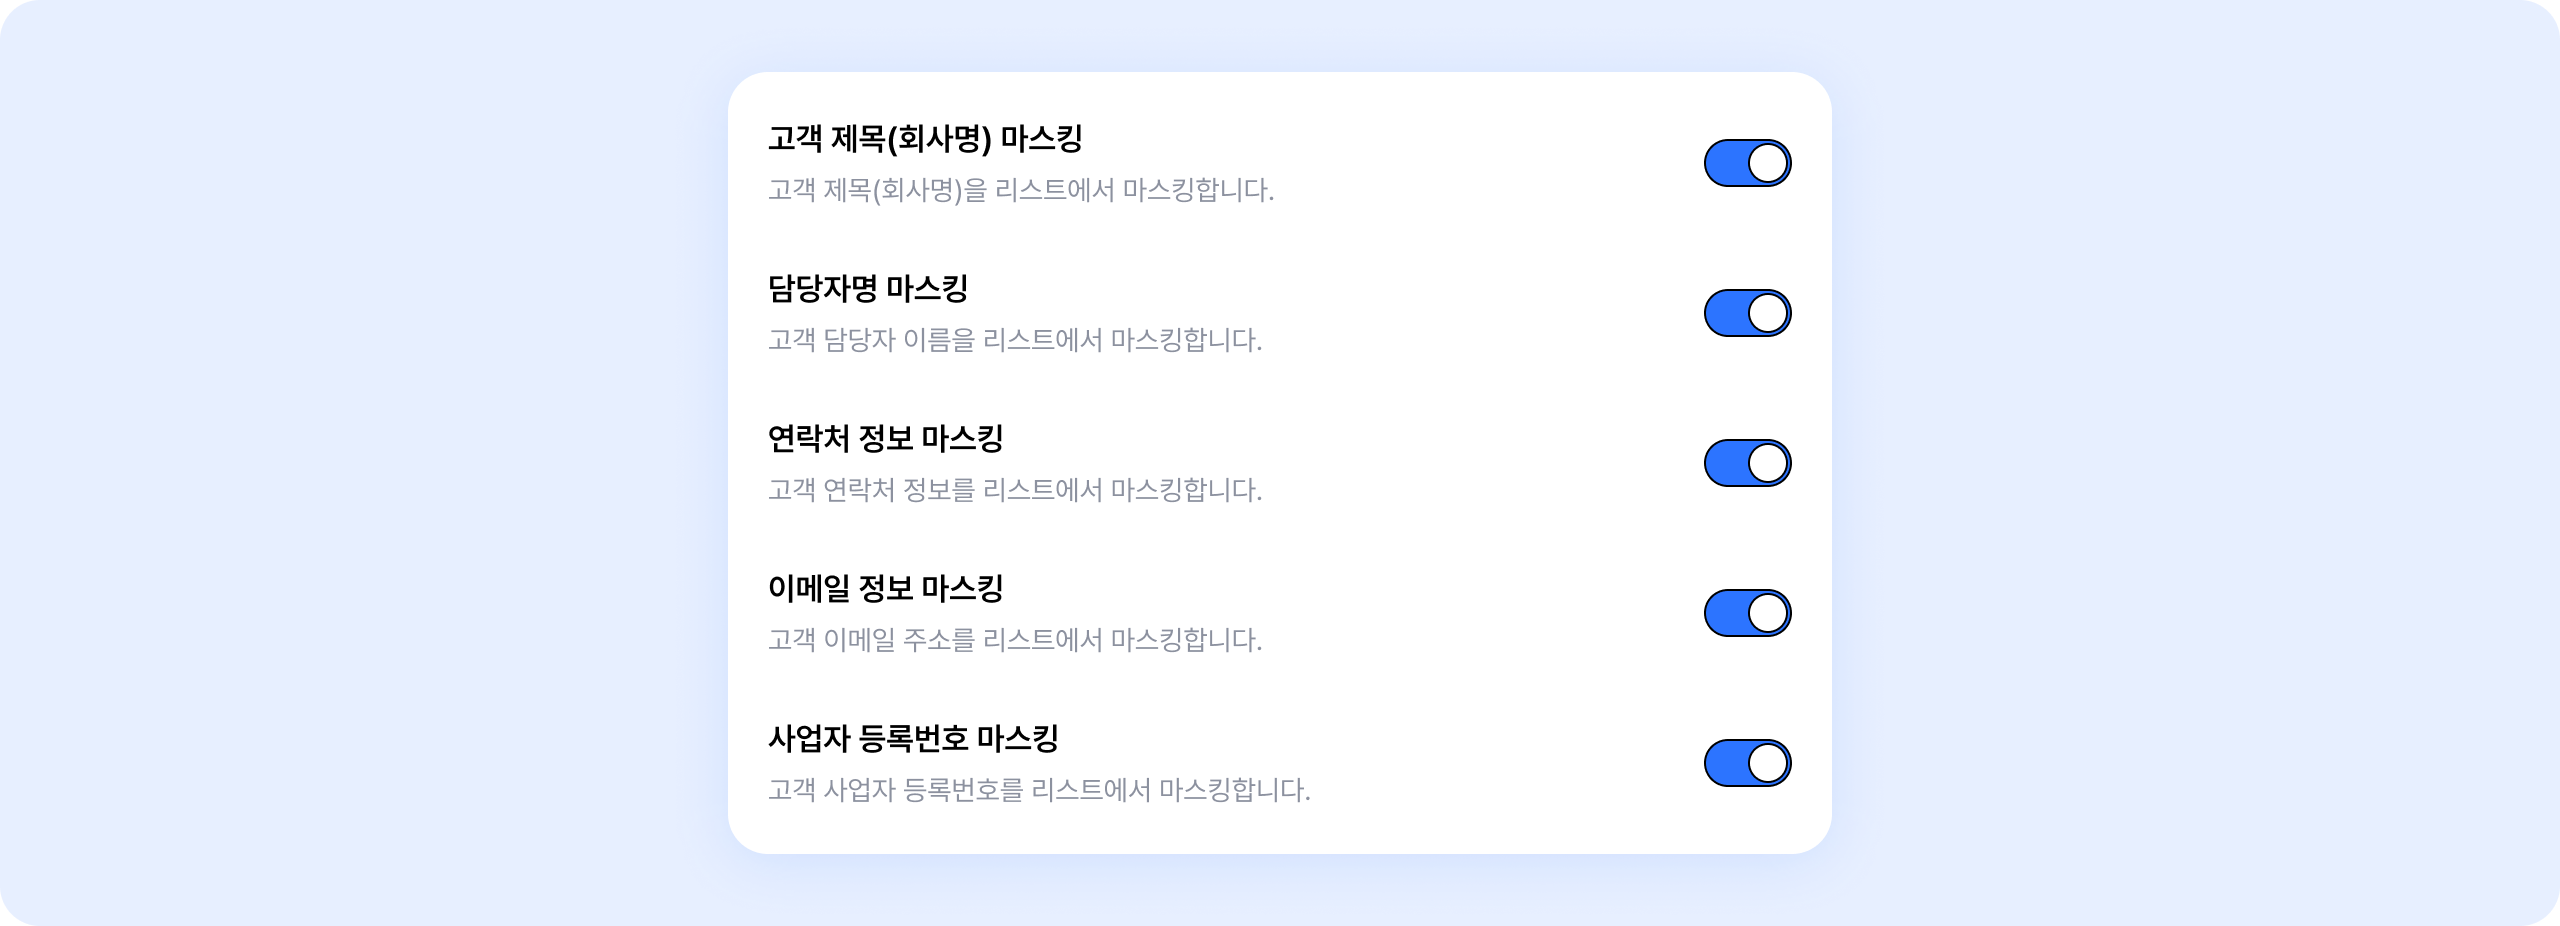Image resolution: width=2560 pixels, height=926 pixels.
Task: Click white knob of 고객 제목(회사명) toggle
Action: click(1768, 163)
